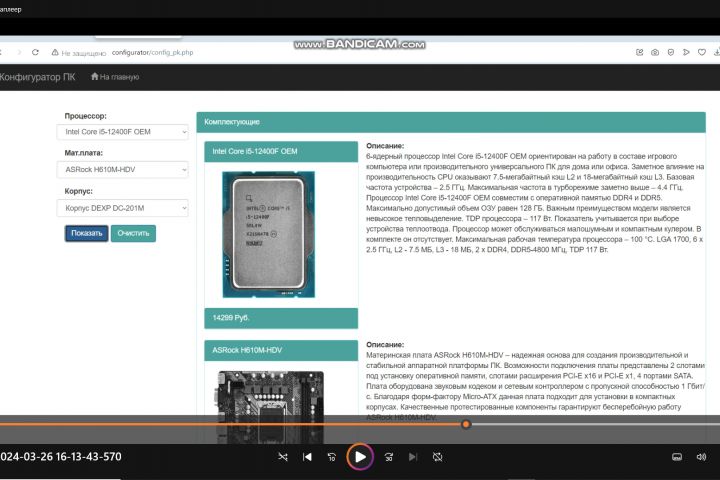The image size is (720, 480).
Task: Click the "Комплектующие" panel header
Action: [451, 122]
